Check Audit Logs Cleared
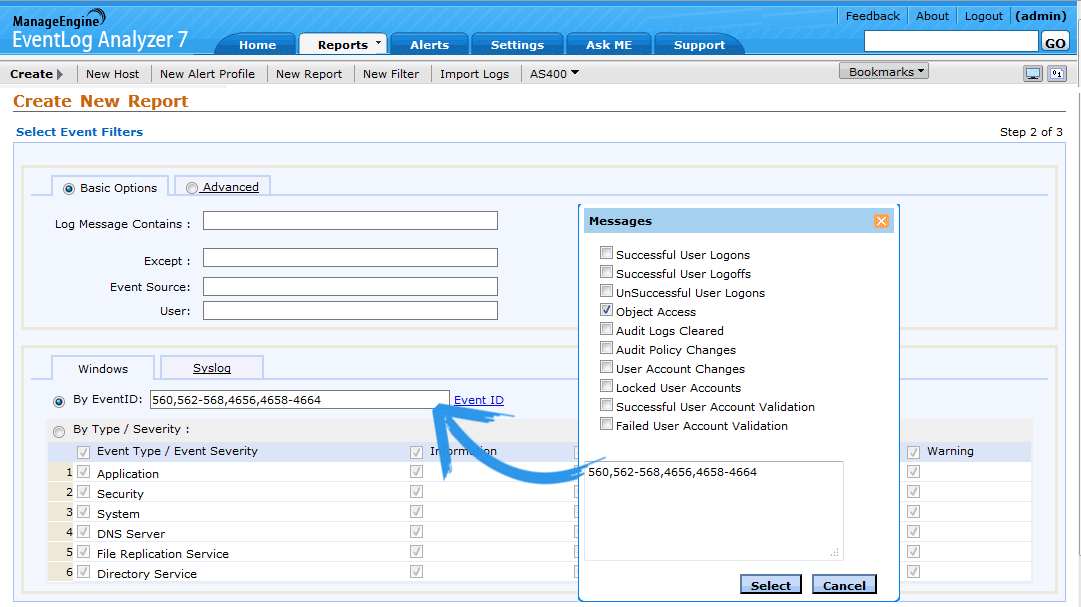 (607, 329)
